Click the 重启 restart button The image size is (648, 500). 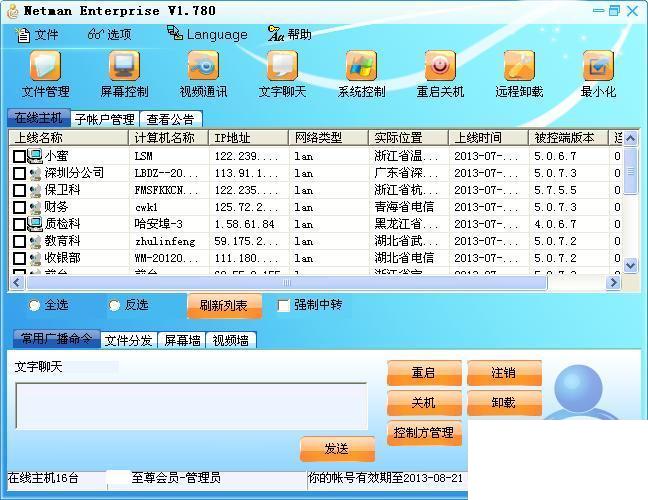(424, 373)
